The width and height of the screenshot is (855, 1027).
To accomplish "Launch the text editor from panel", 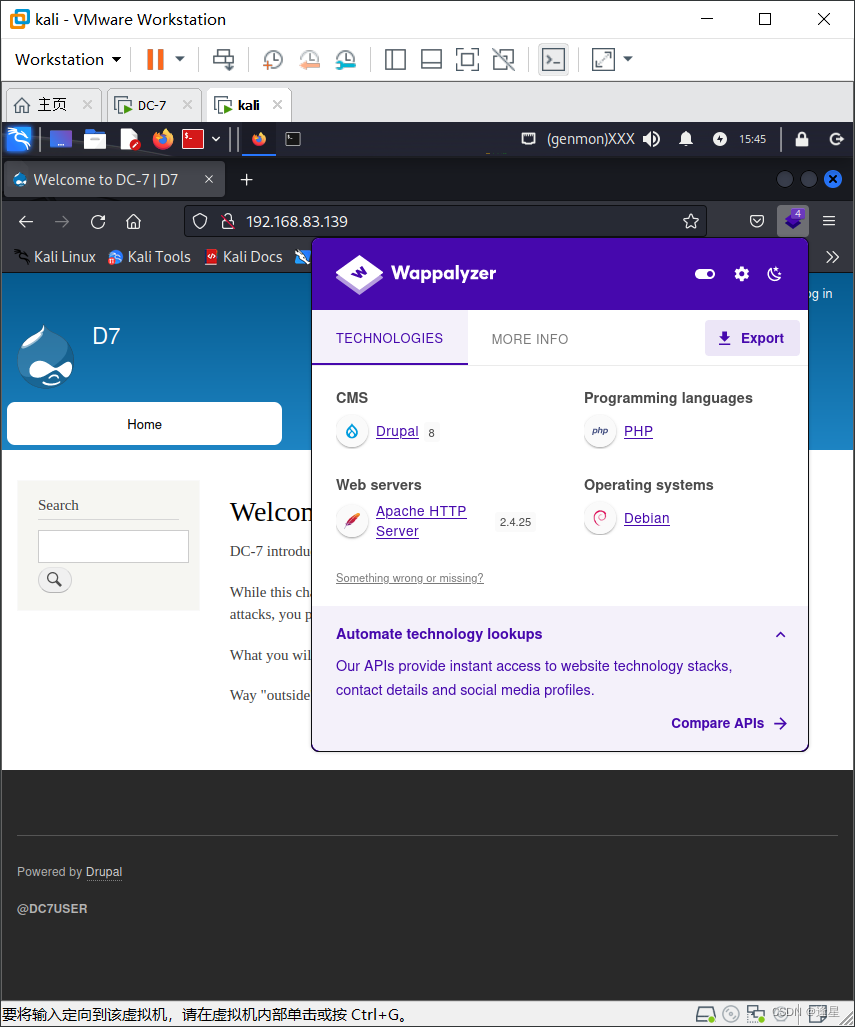I will (130, 139).
